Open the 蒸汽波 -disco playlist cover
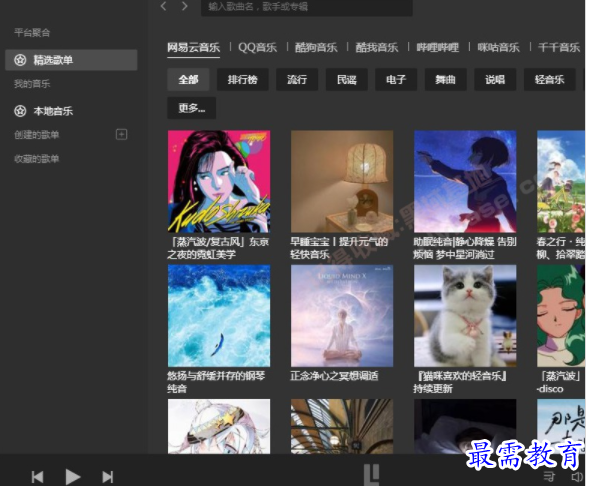590x486 pixels. click(561, 316)
